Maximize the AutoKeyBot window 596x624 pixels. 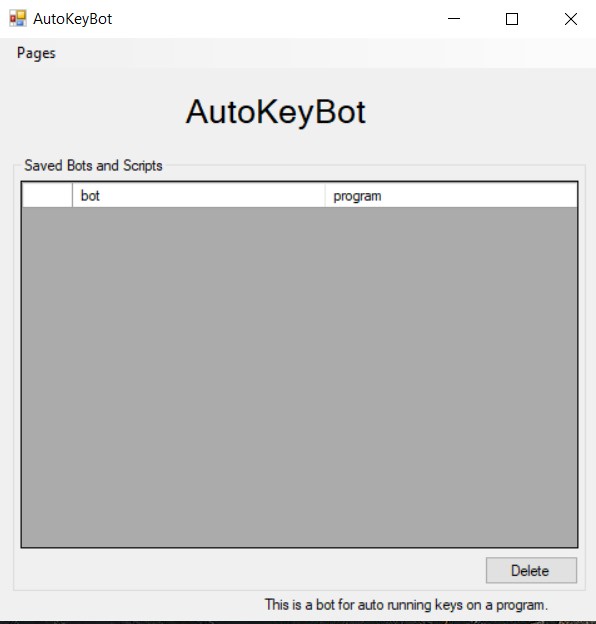(x=512, y=19)
